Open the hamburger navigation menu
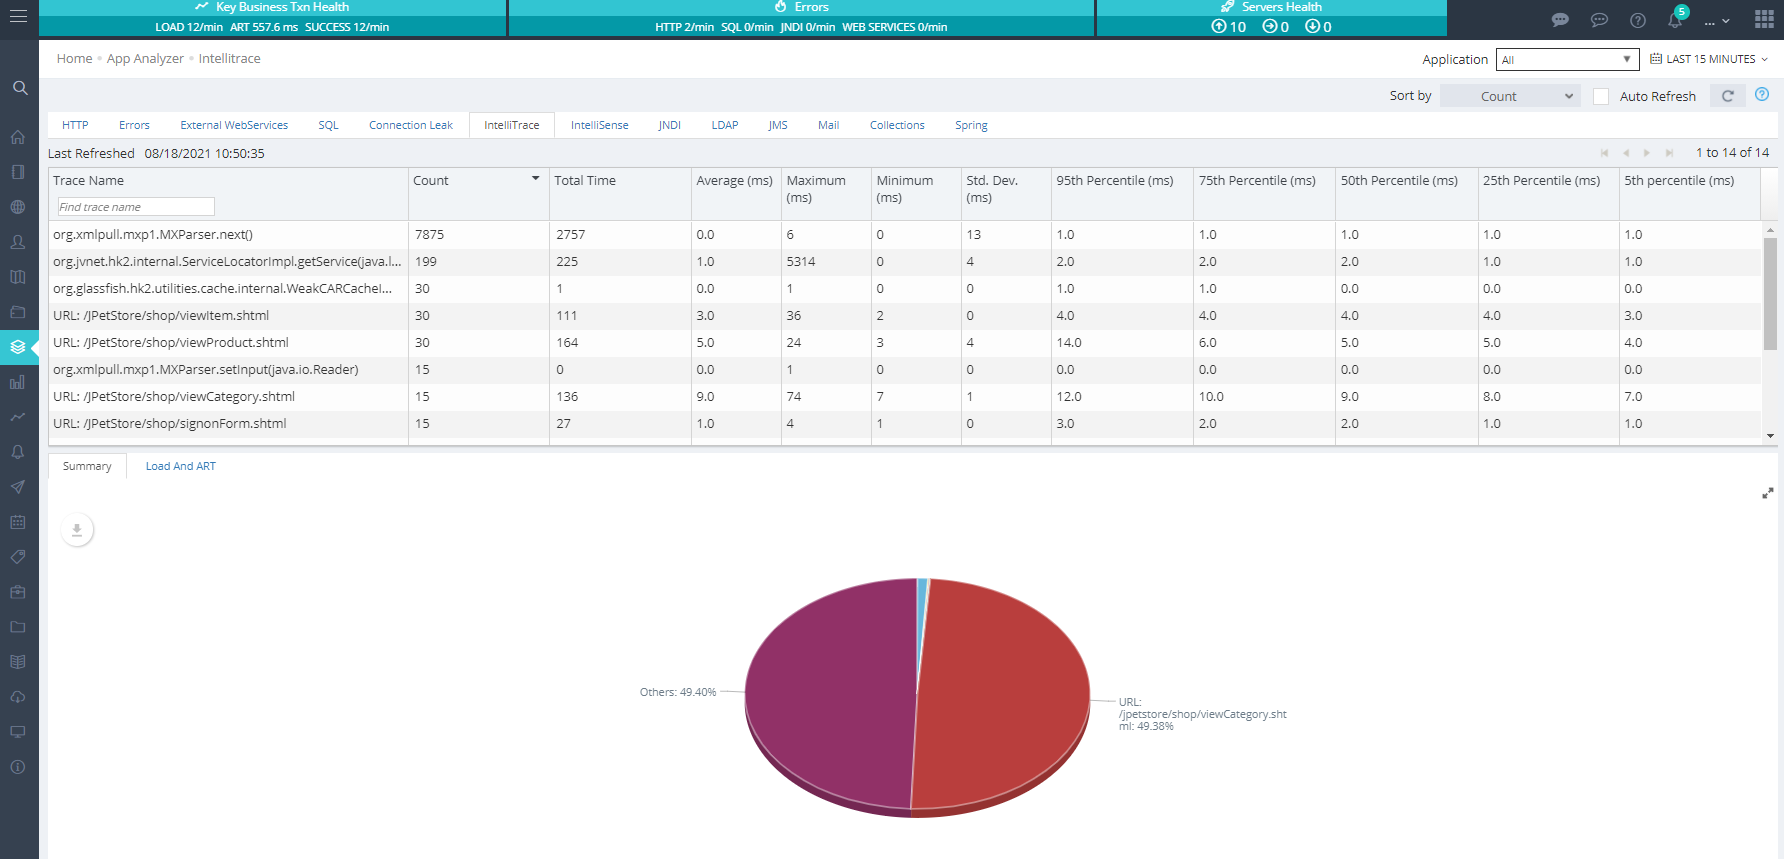Screen dimensions: 1784x859 (18, 18)
